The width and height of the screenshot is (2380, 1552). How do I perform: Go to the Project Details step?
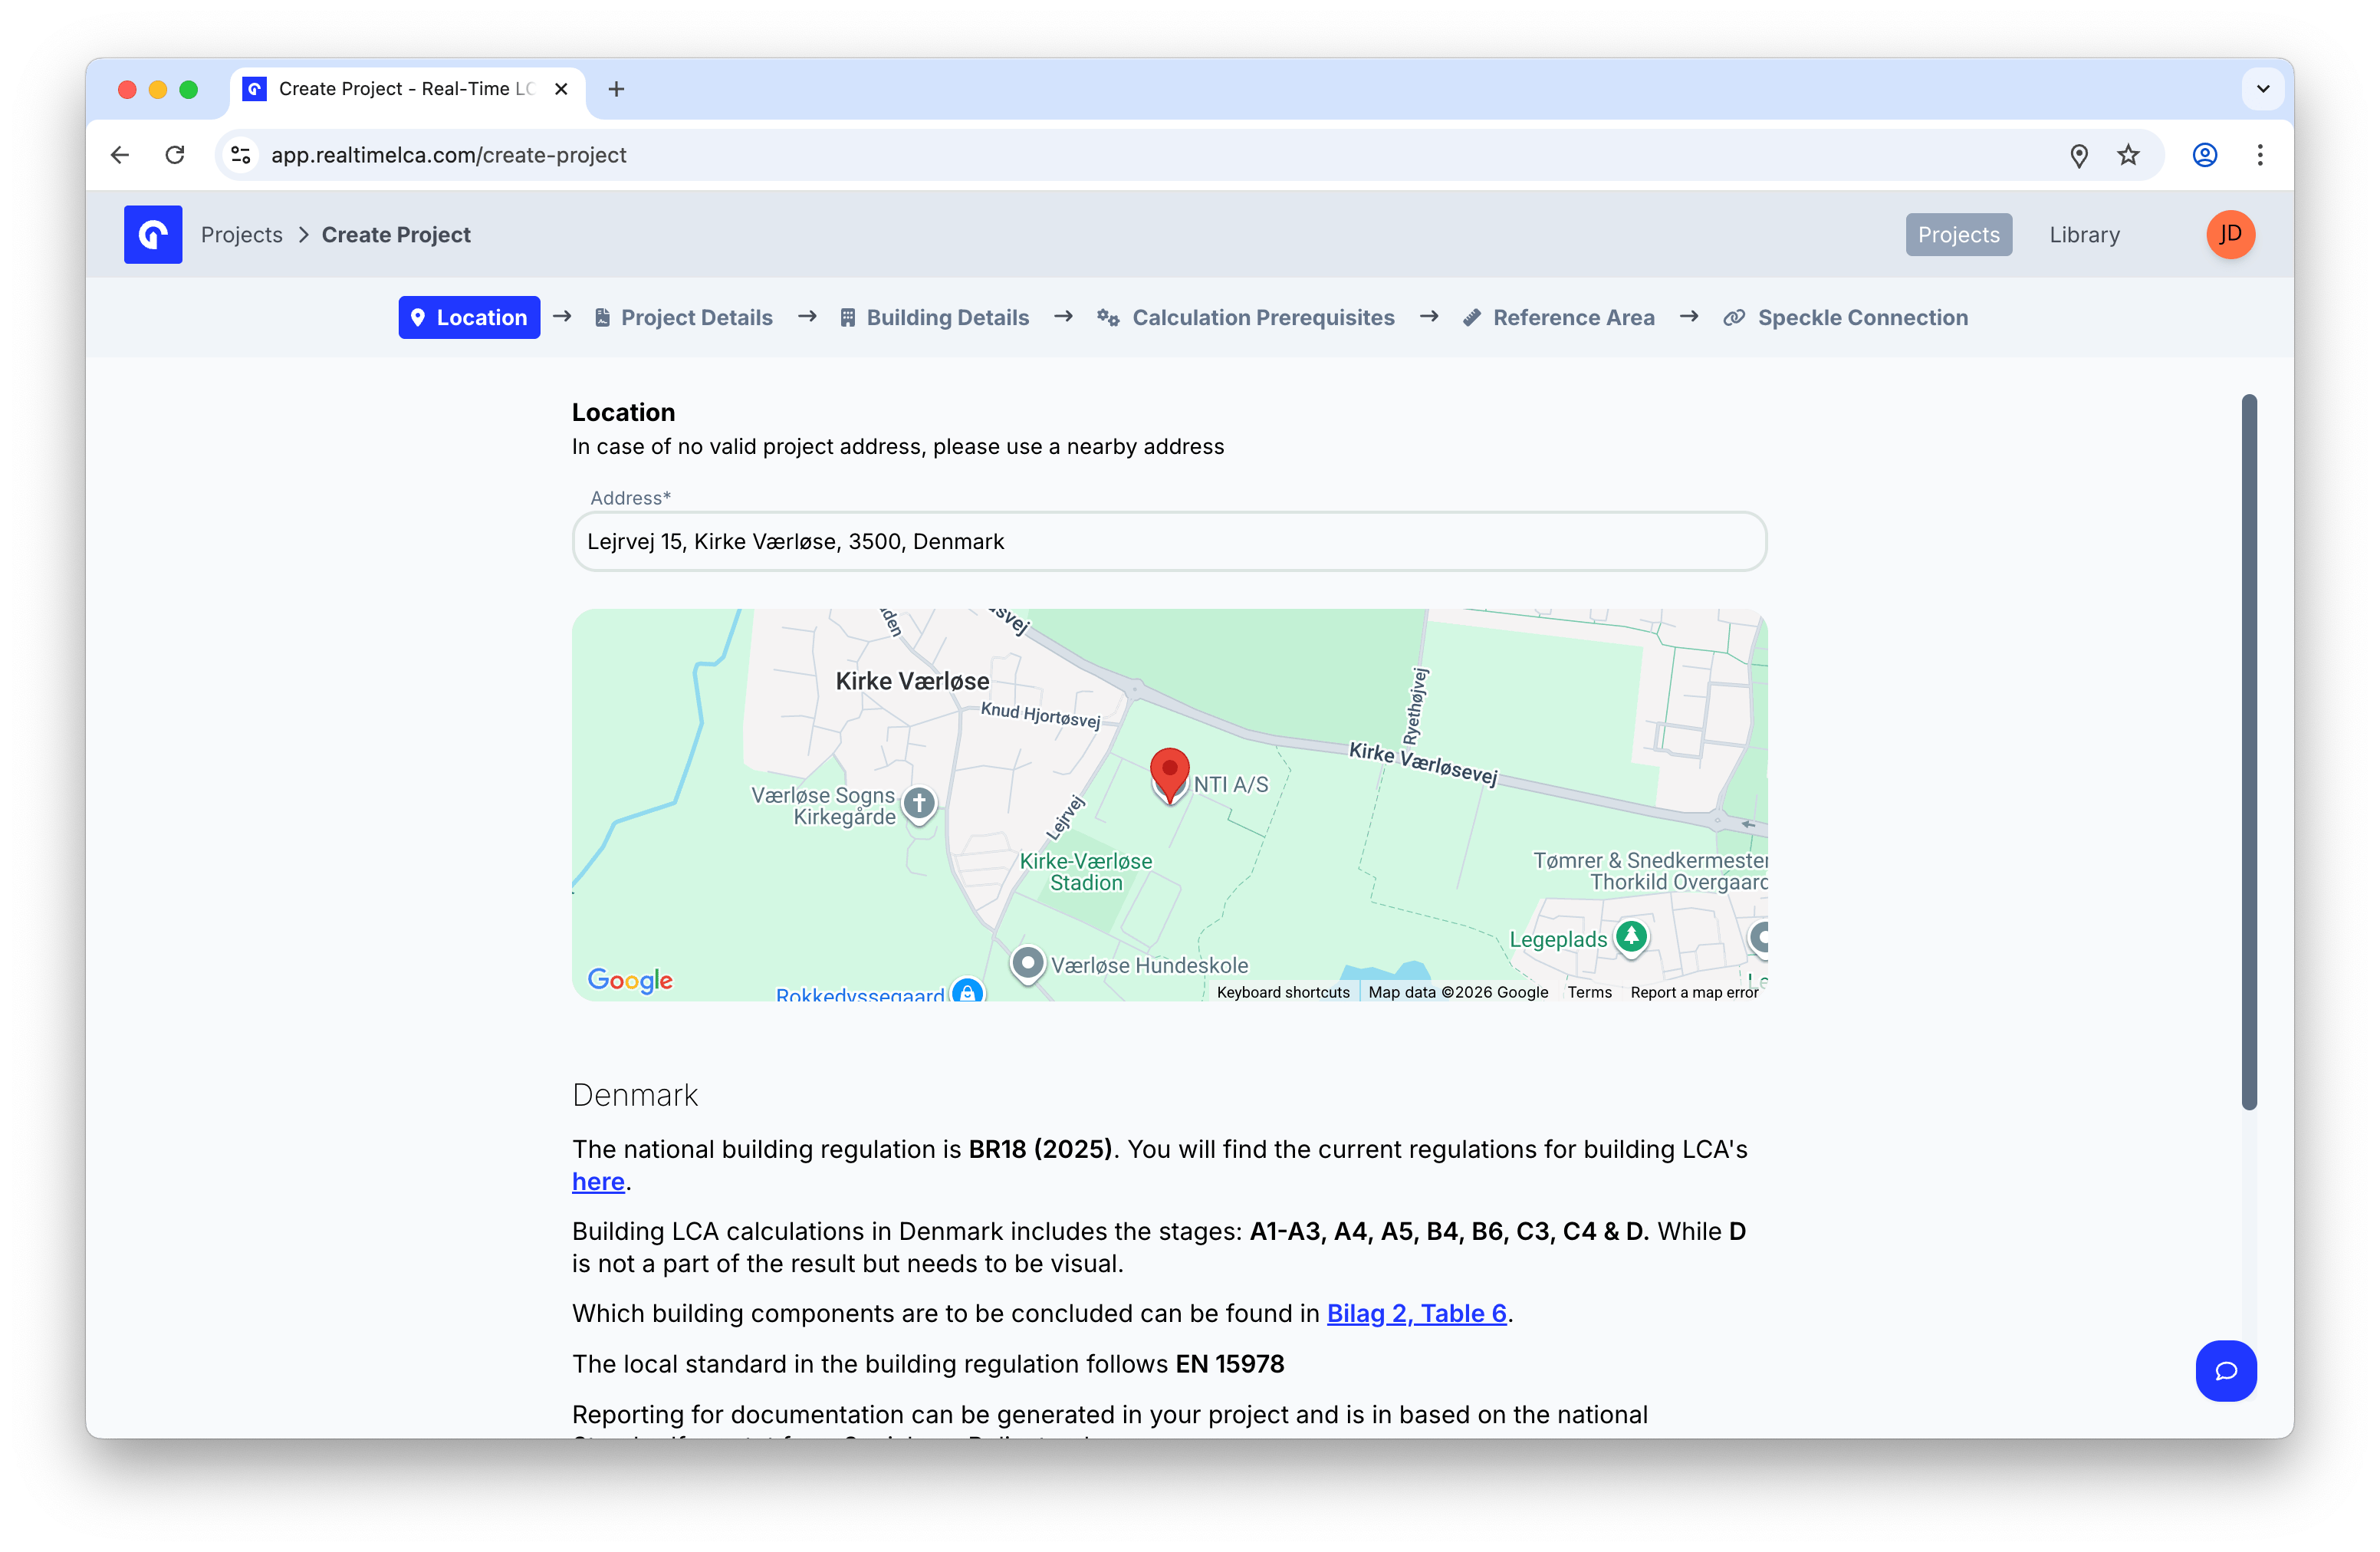coord(683,317)
